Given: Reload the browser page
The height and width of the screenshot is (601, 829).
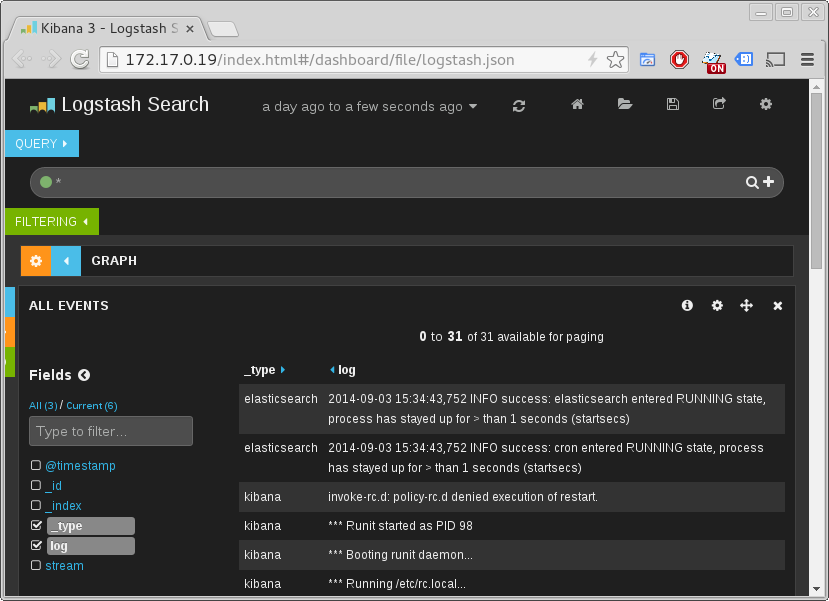Looking at the screenshot, I should (80, 59).
